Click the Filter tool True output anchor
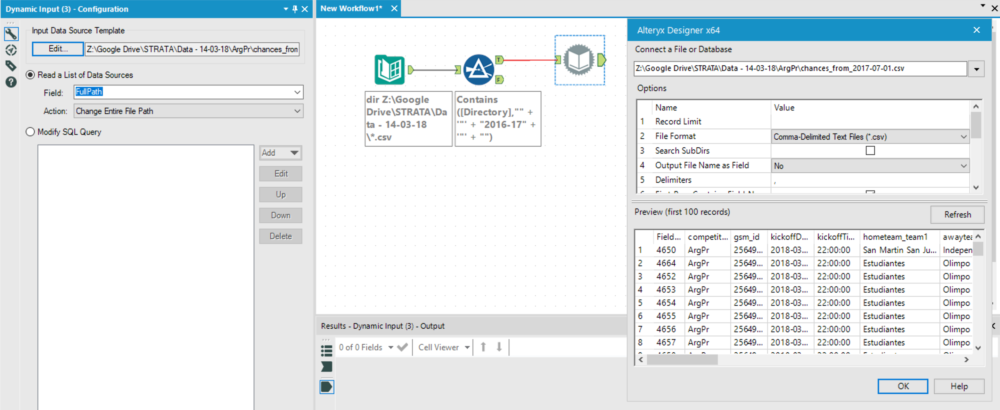 [500, 60]
